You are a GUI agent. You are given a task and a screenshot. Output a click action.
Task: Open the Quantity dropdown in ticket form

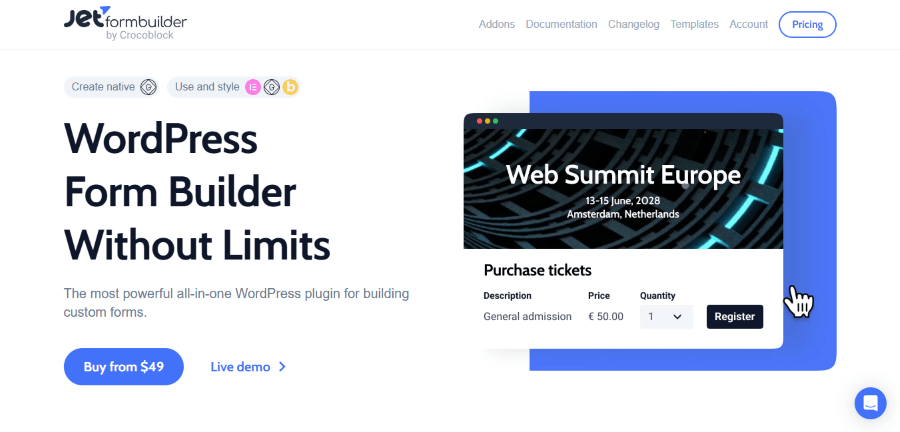pos(665,317)
